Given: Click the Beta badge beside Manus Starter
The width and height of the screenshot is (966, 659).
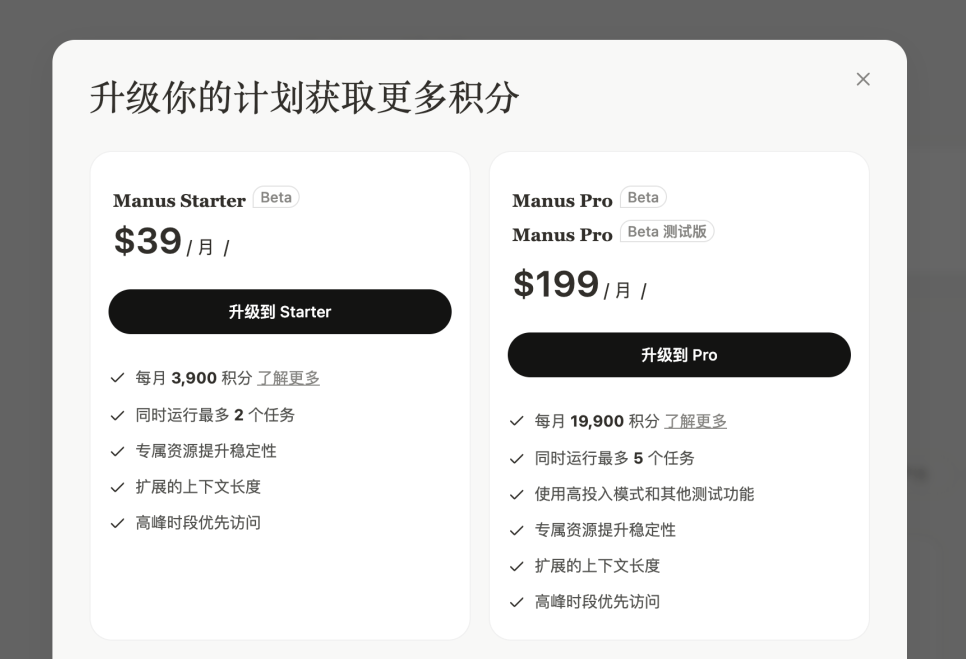Looking at the screenshot, I should pyautogui.click(x=276, y=198).
